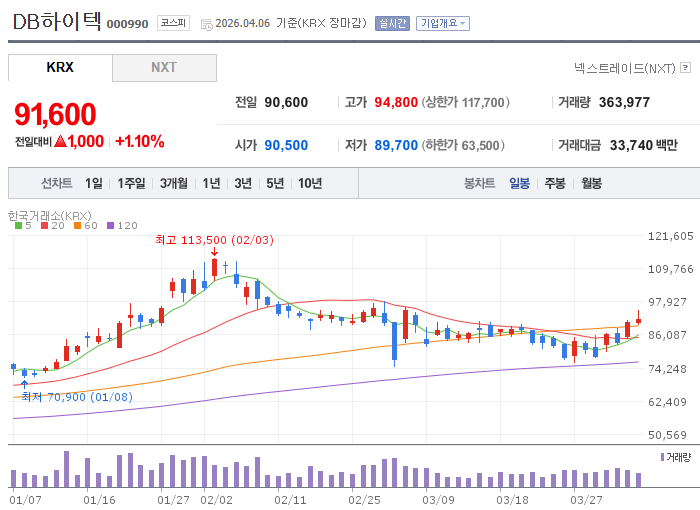Screen dimensions: 700x510
Task: Click the high price value 94,800
Action: tap(396, 102)
